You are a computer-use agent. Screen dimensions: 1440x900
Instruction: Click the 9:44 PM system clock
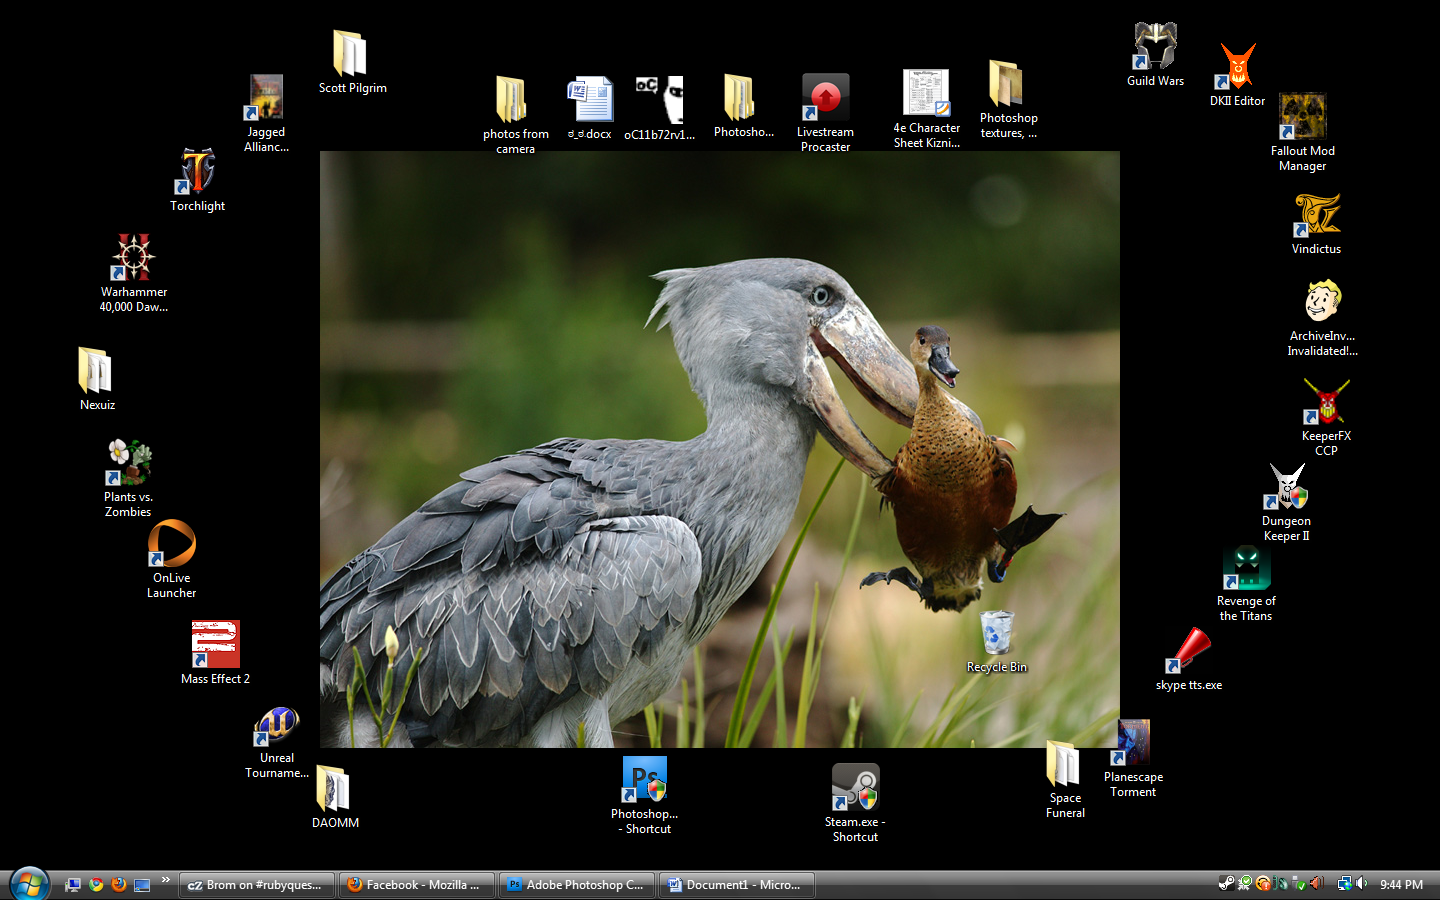click(1401, 885)
